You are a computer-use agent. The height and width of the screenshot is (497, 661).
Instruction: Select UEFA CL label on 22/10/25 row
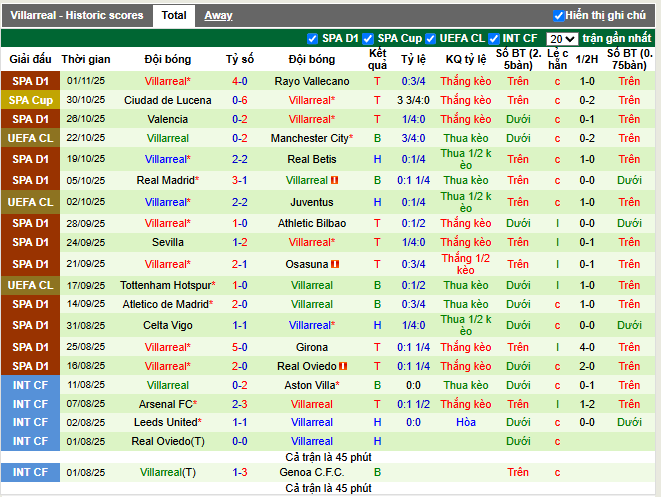point(30,138)
